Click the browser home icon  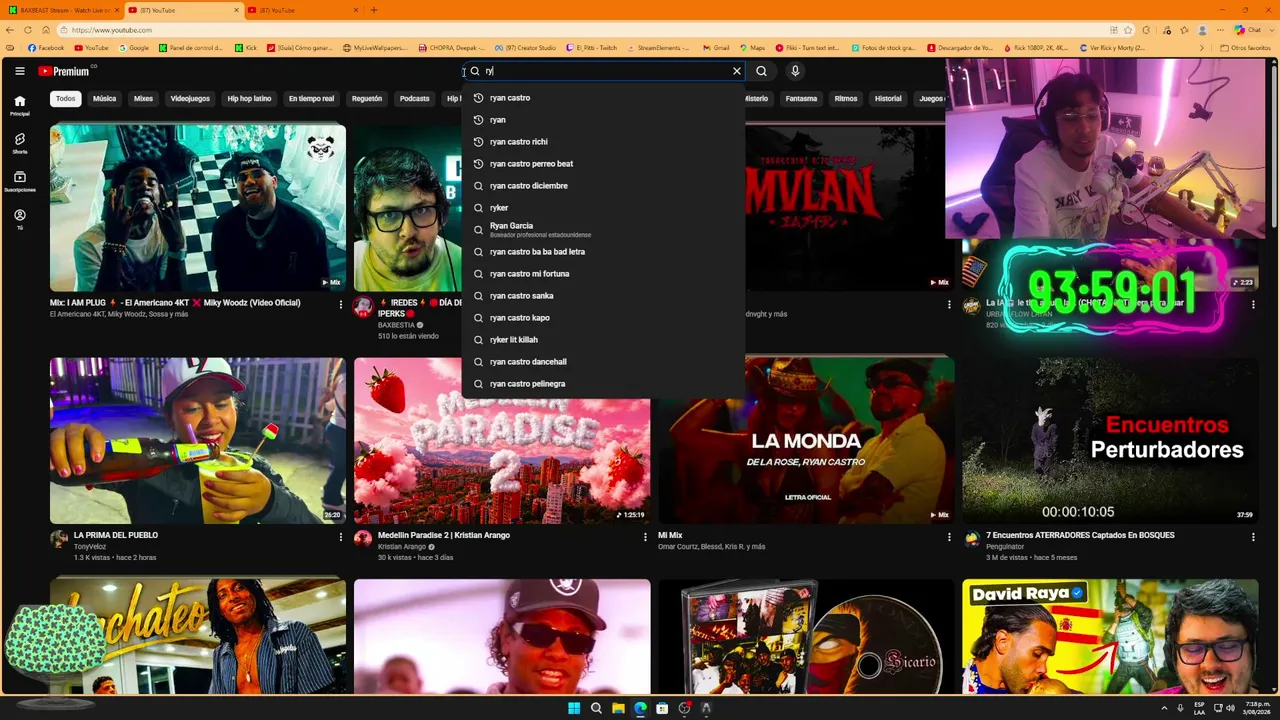pyautogui.click(x=45, y=30)
